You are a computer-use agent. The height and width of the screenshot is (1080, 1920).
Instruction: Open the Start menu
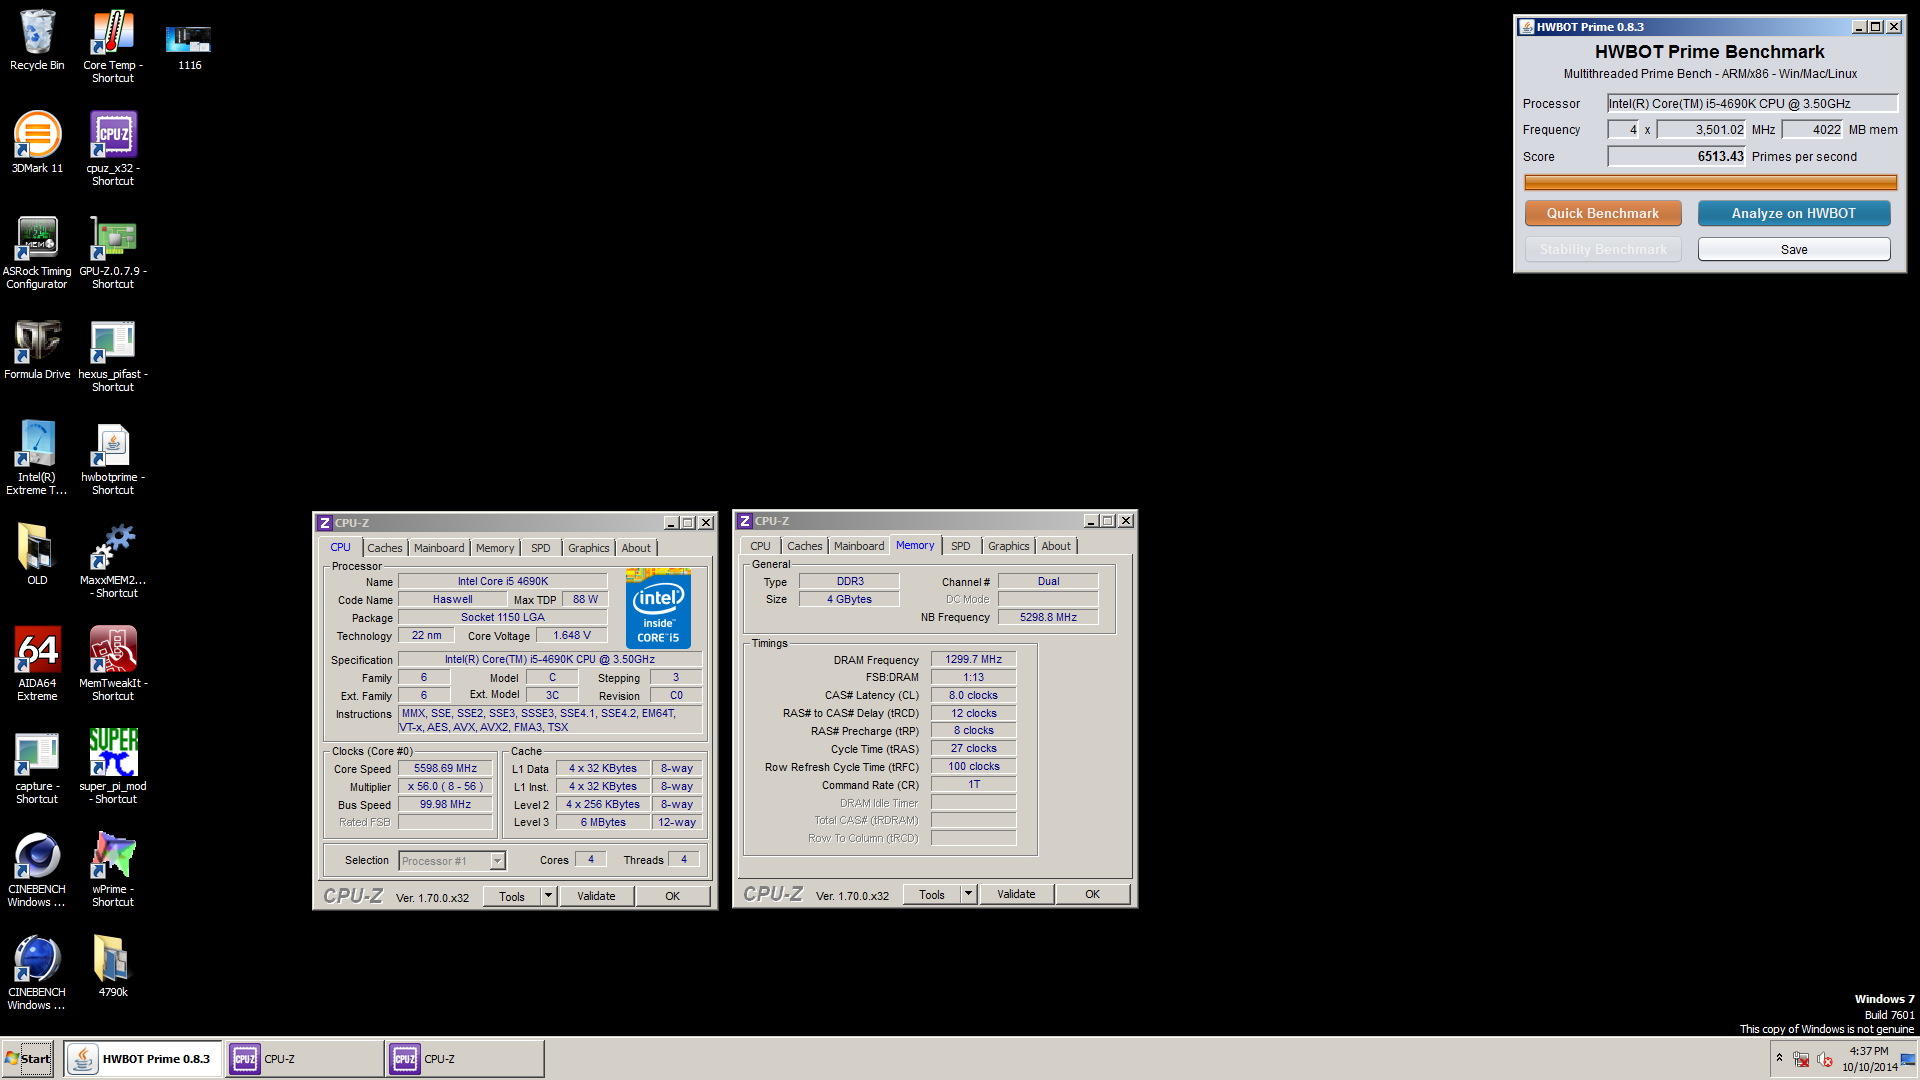(x=28, y=1058)
